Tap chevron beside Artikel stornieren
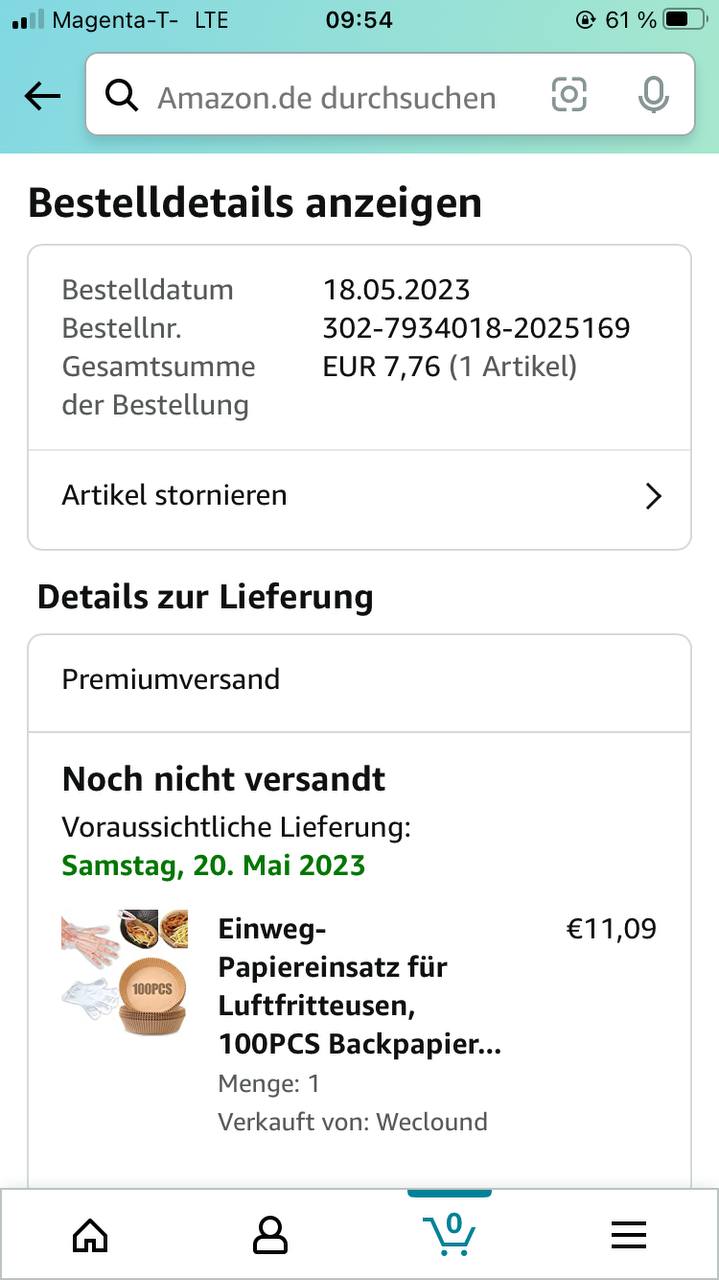Screen dimensions: 719x1280 click(x=653, y=496)
